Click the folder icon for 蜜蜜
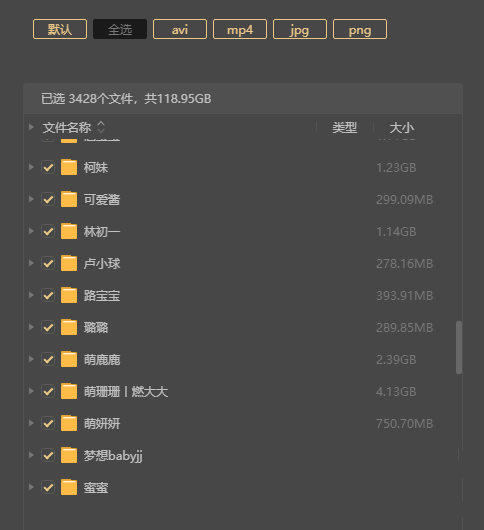The image size is (484, 530). point(69,487)
